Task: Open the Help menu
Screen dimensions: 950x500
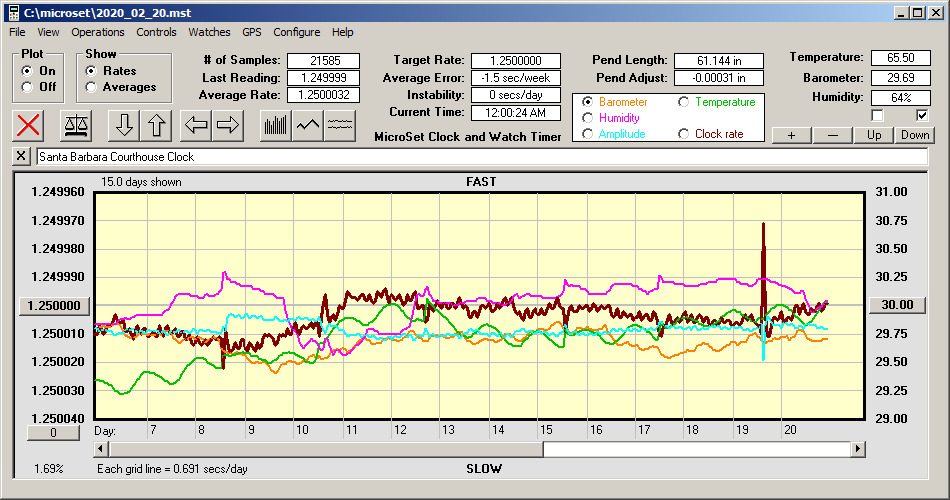Action: pos(342,32)
